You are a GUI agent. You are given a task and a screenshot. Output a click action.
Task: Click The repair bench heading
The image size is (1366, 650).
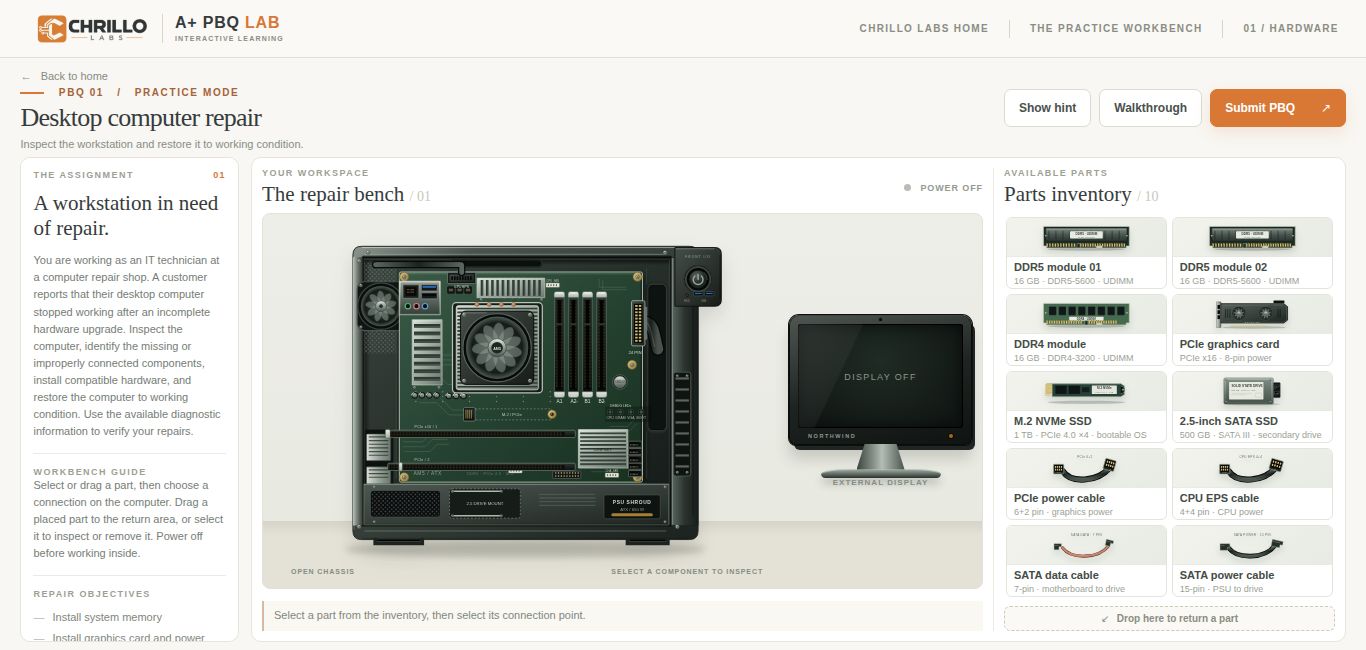point(333,194)
